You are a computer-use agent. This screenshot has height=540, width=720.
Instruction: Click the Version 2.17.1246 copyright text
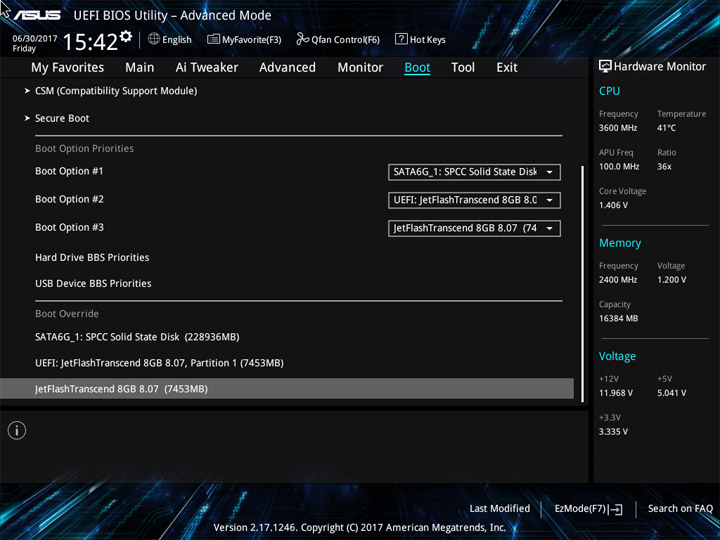tap(360, 527)
